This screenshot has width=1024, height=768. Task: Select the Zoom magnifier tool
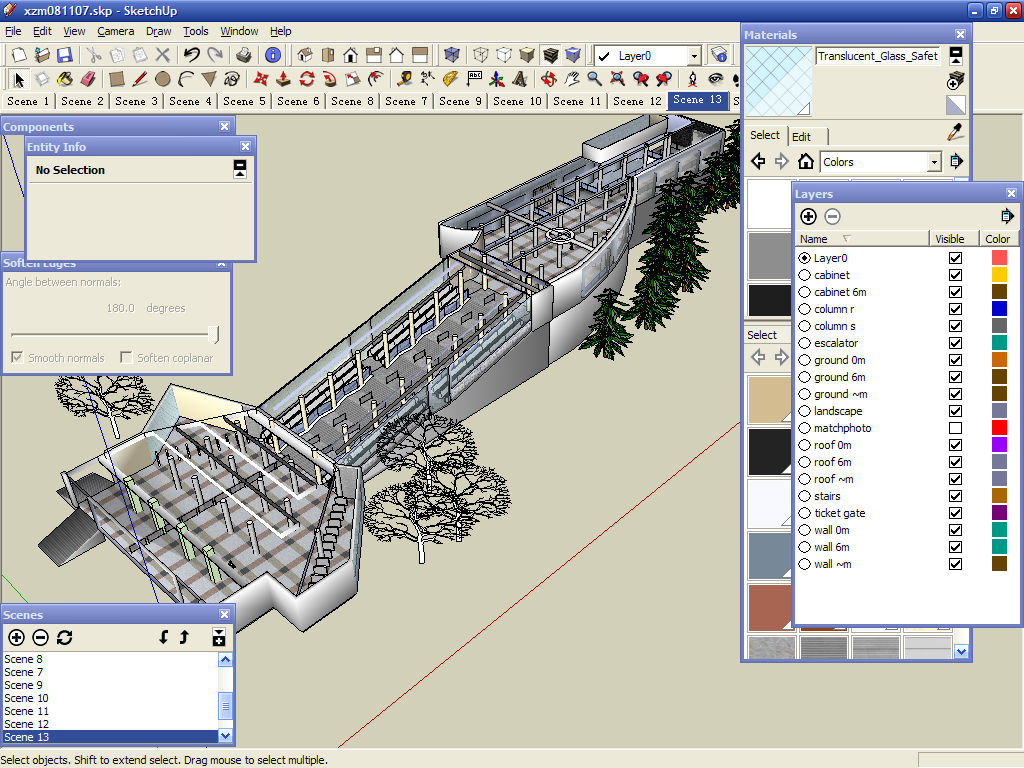pyautogui.click(x=594, y=80)
